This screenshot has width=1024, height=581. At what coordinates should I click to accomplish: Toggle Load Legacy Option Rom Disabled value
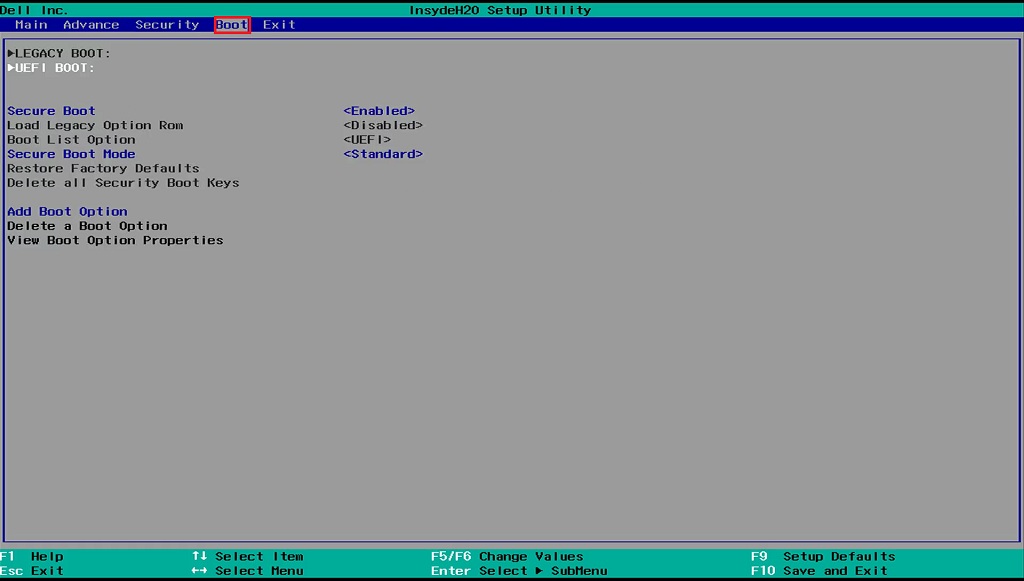pyautogui.click(x=382, y=126)
